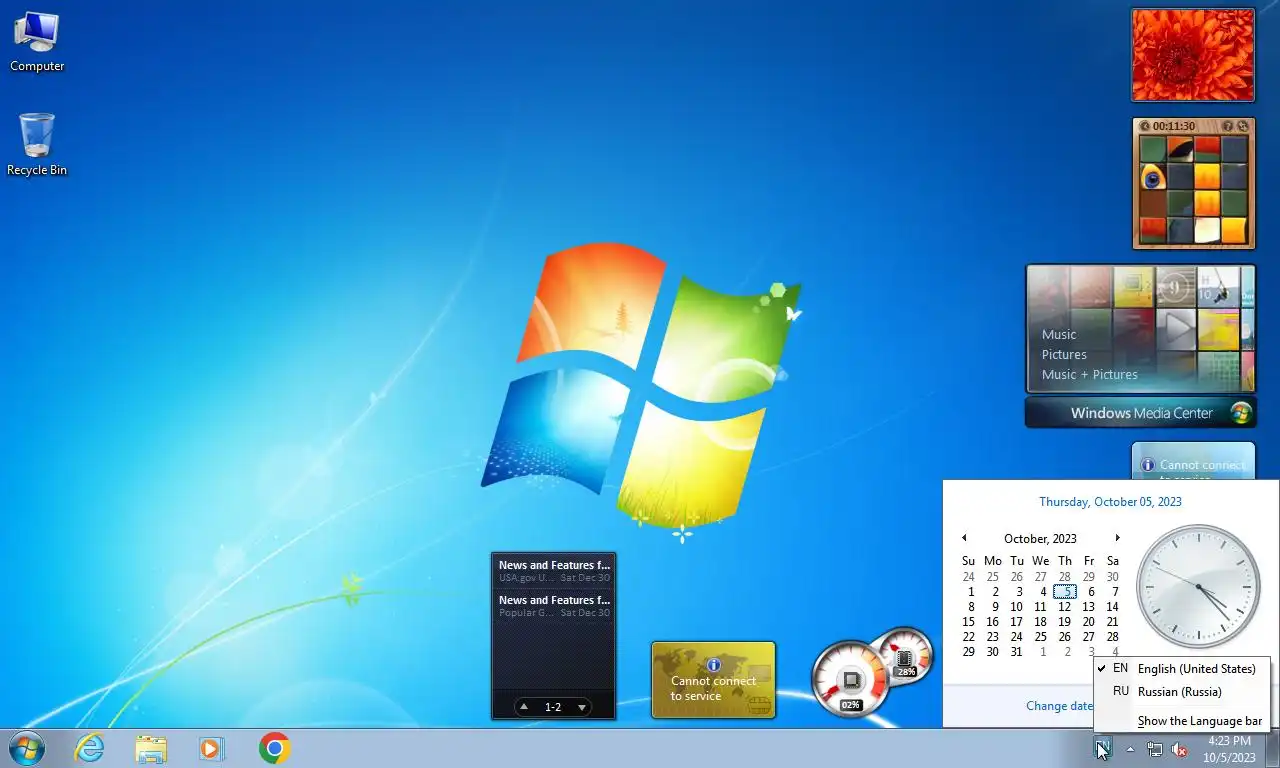
Task: Shuffle the picture puzzle tiles icon
Action: click(1243, 126)
